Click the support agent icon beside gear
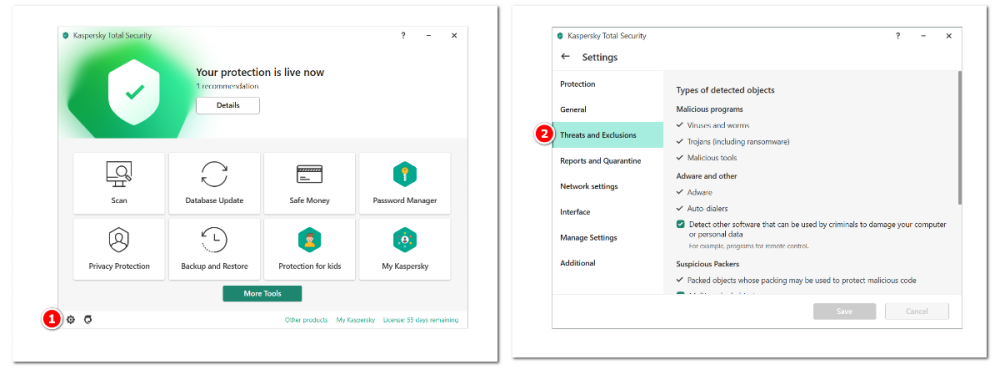This screenshot has width=1000, height=375. coord(88,320)
